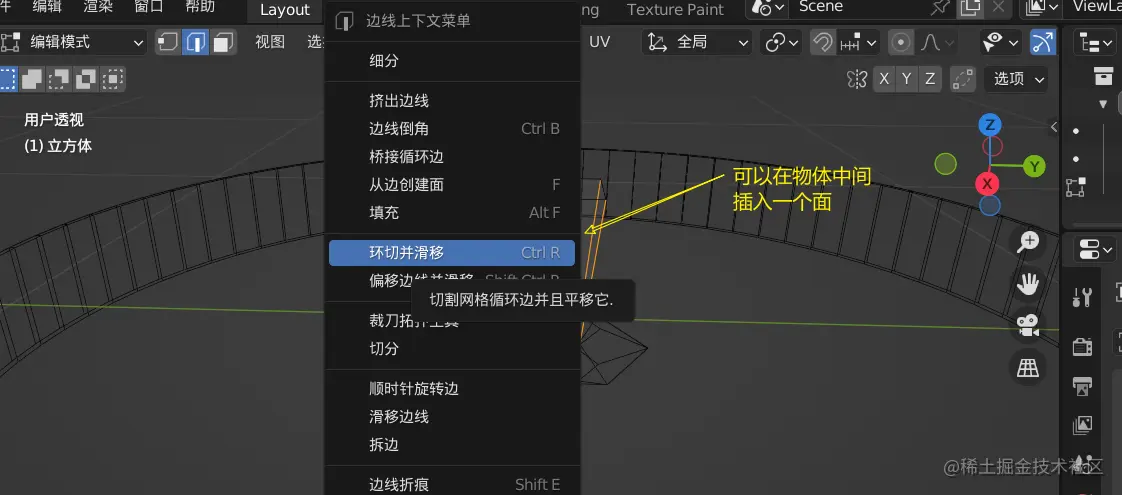Open the snapping options dropdown
The image size is (1122, 495).
859,42
